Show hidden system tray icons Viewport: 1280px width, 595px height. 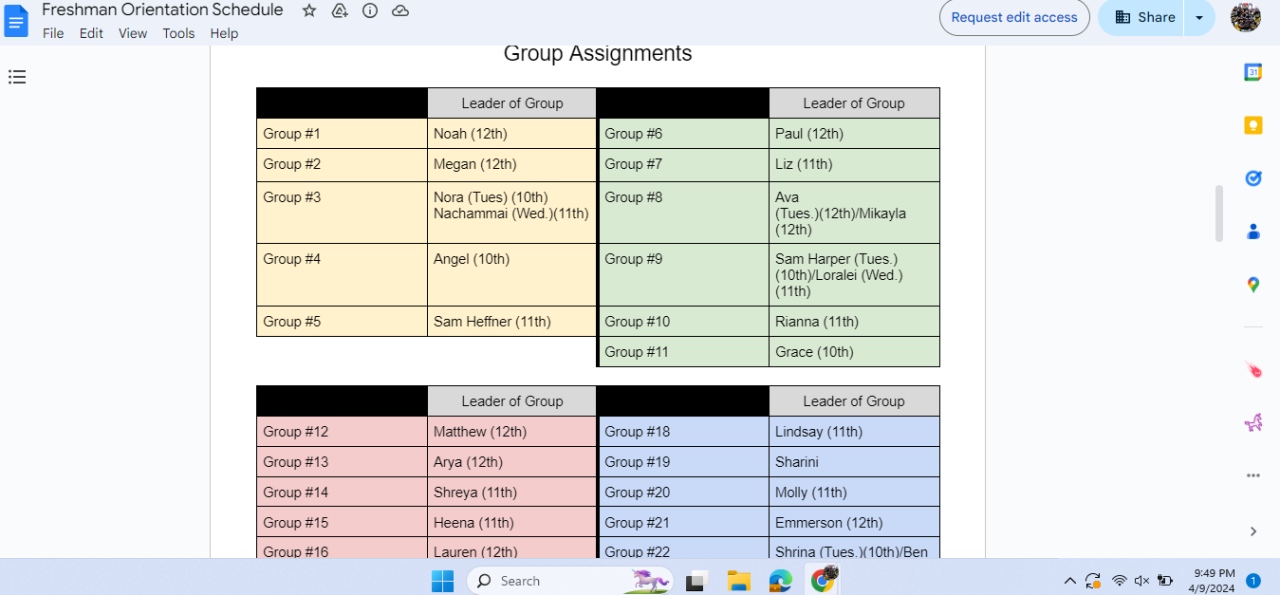point(1070,580)
